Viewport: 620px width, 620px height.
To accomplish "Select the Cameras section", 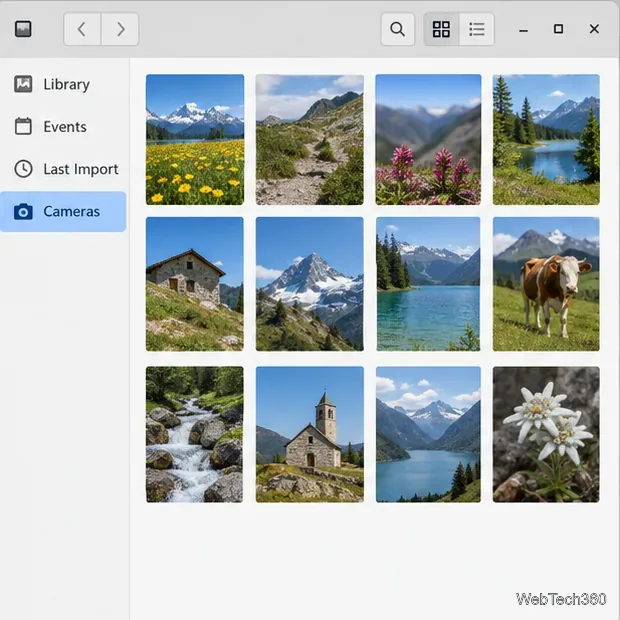I will [x=63, y=212].
